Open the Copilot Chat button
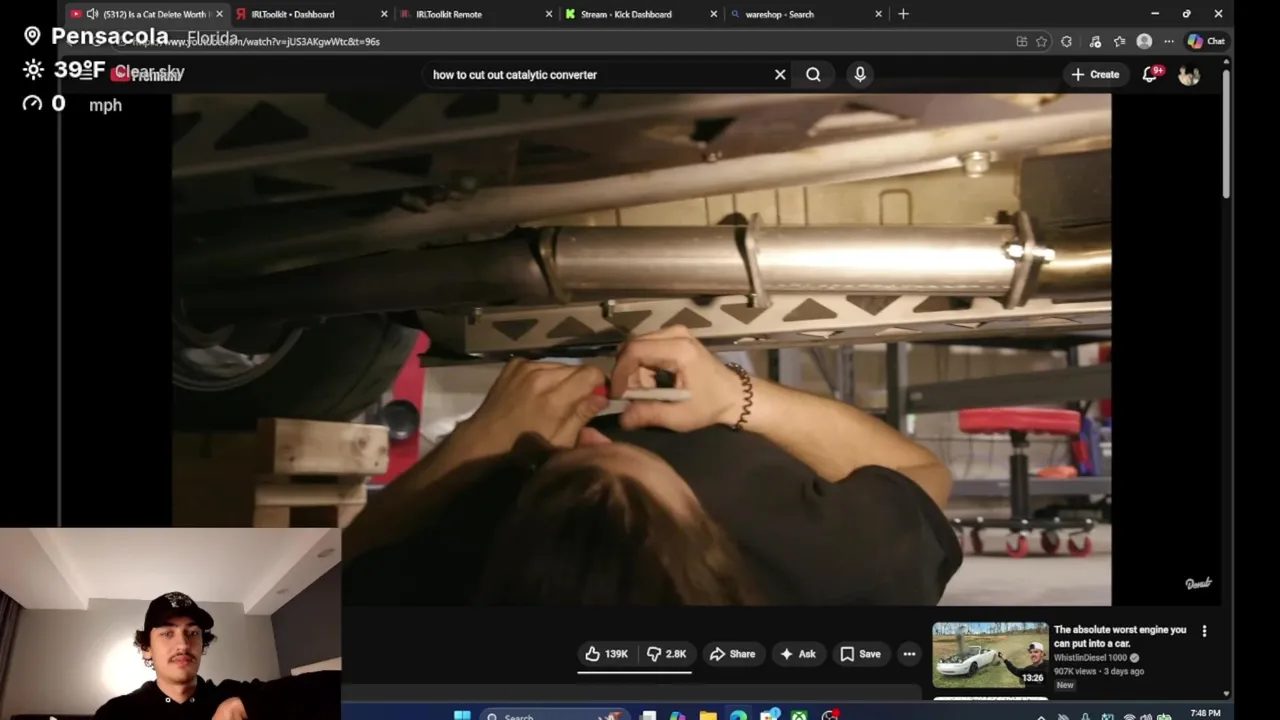 pos(1206,42)
